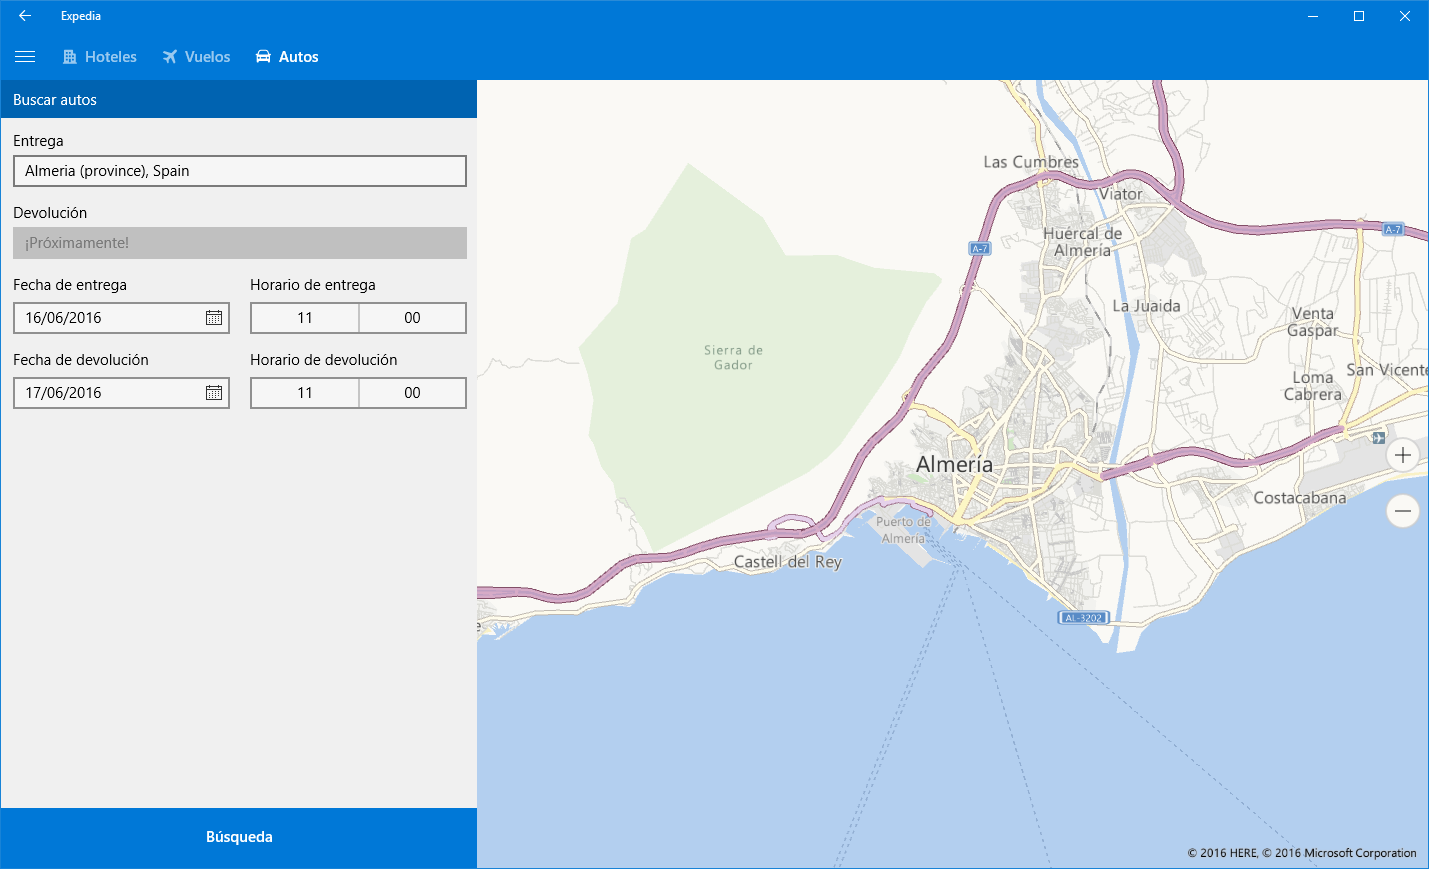
Task: Click the Entrega location input field
Action: point(239,171)
